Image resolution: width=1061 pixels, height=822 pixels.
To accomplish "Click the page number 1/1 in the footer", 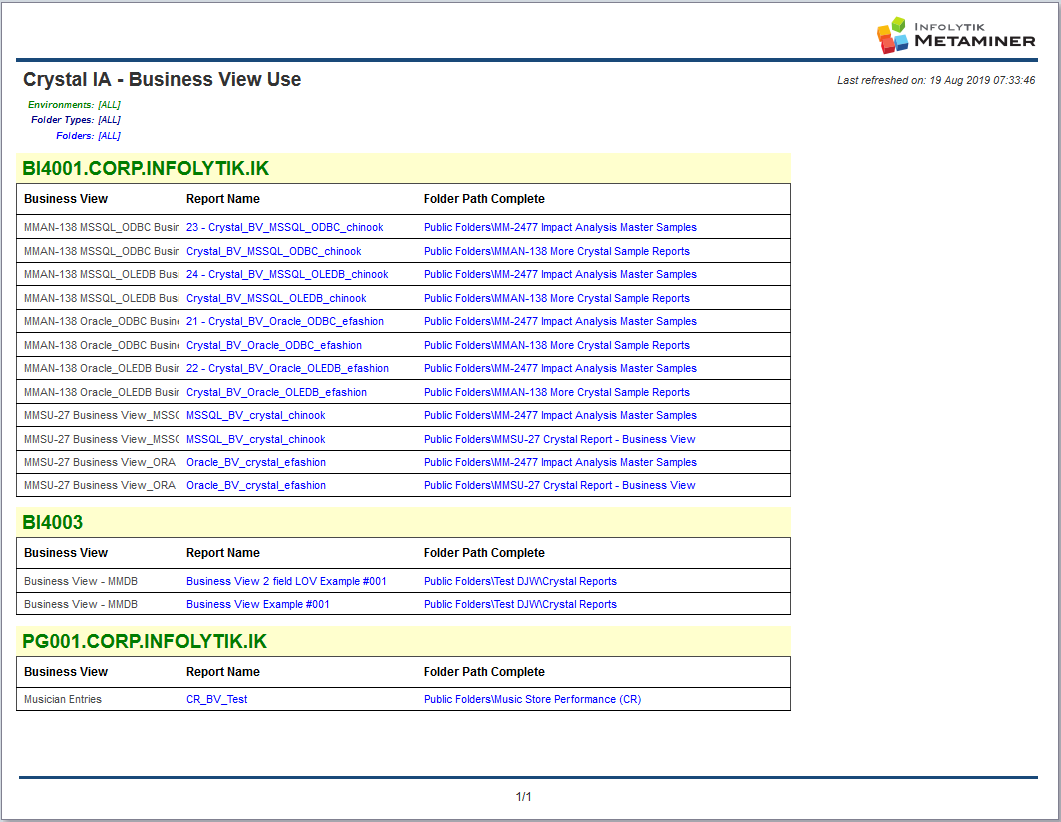I will click(x=524, y=797).
